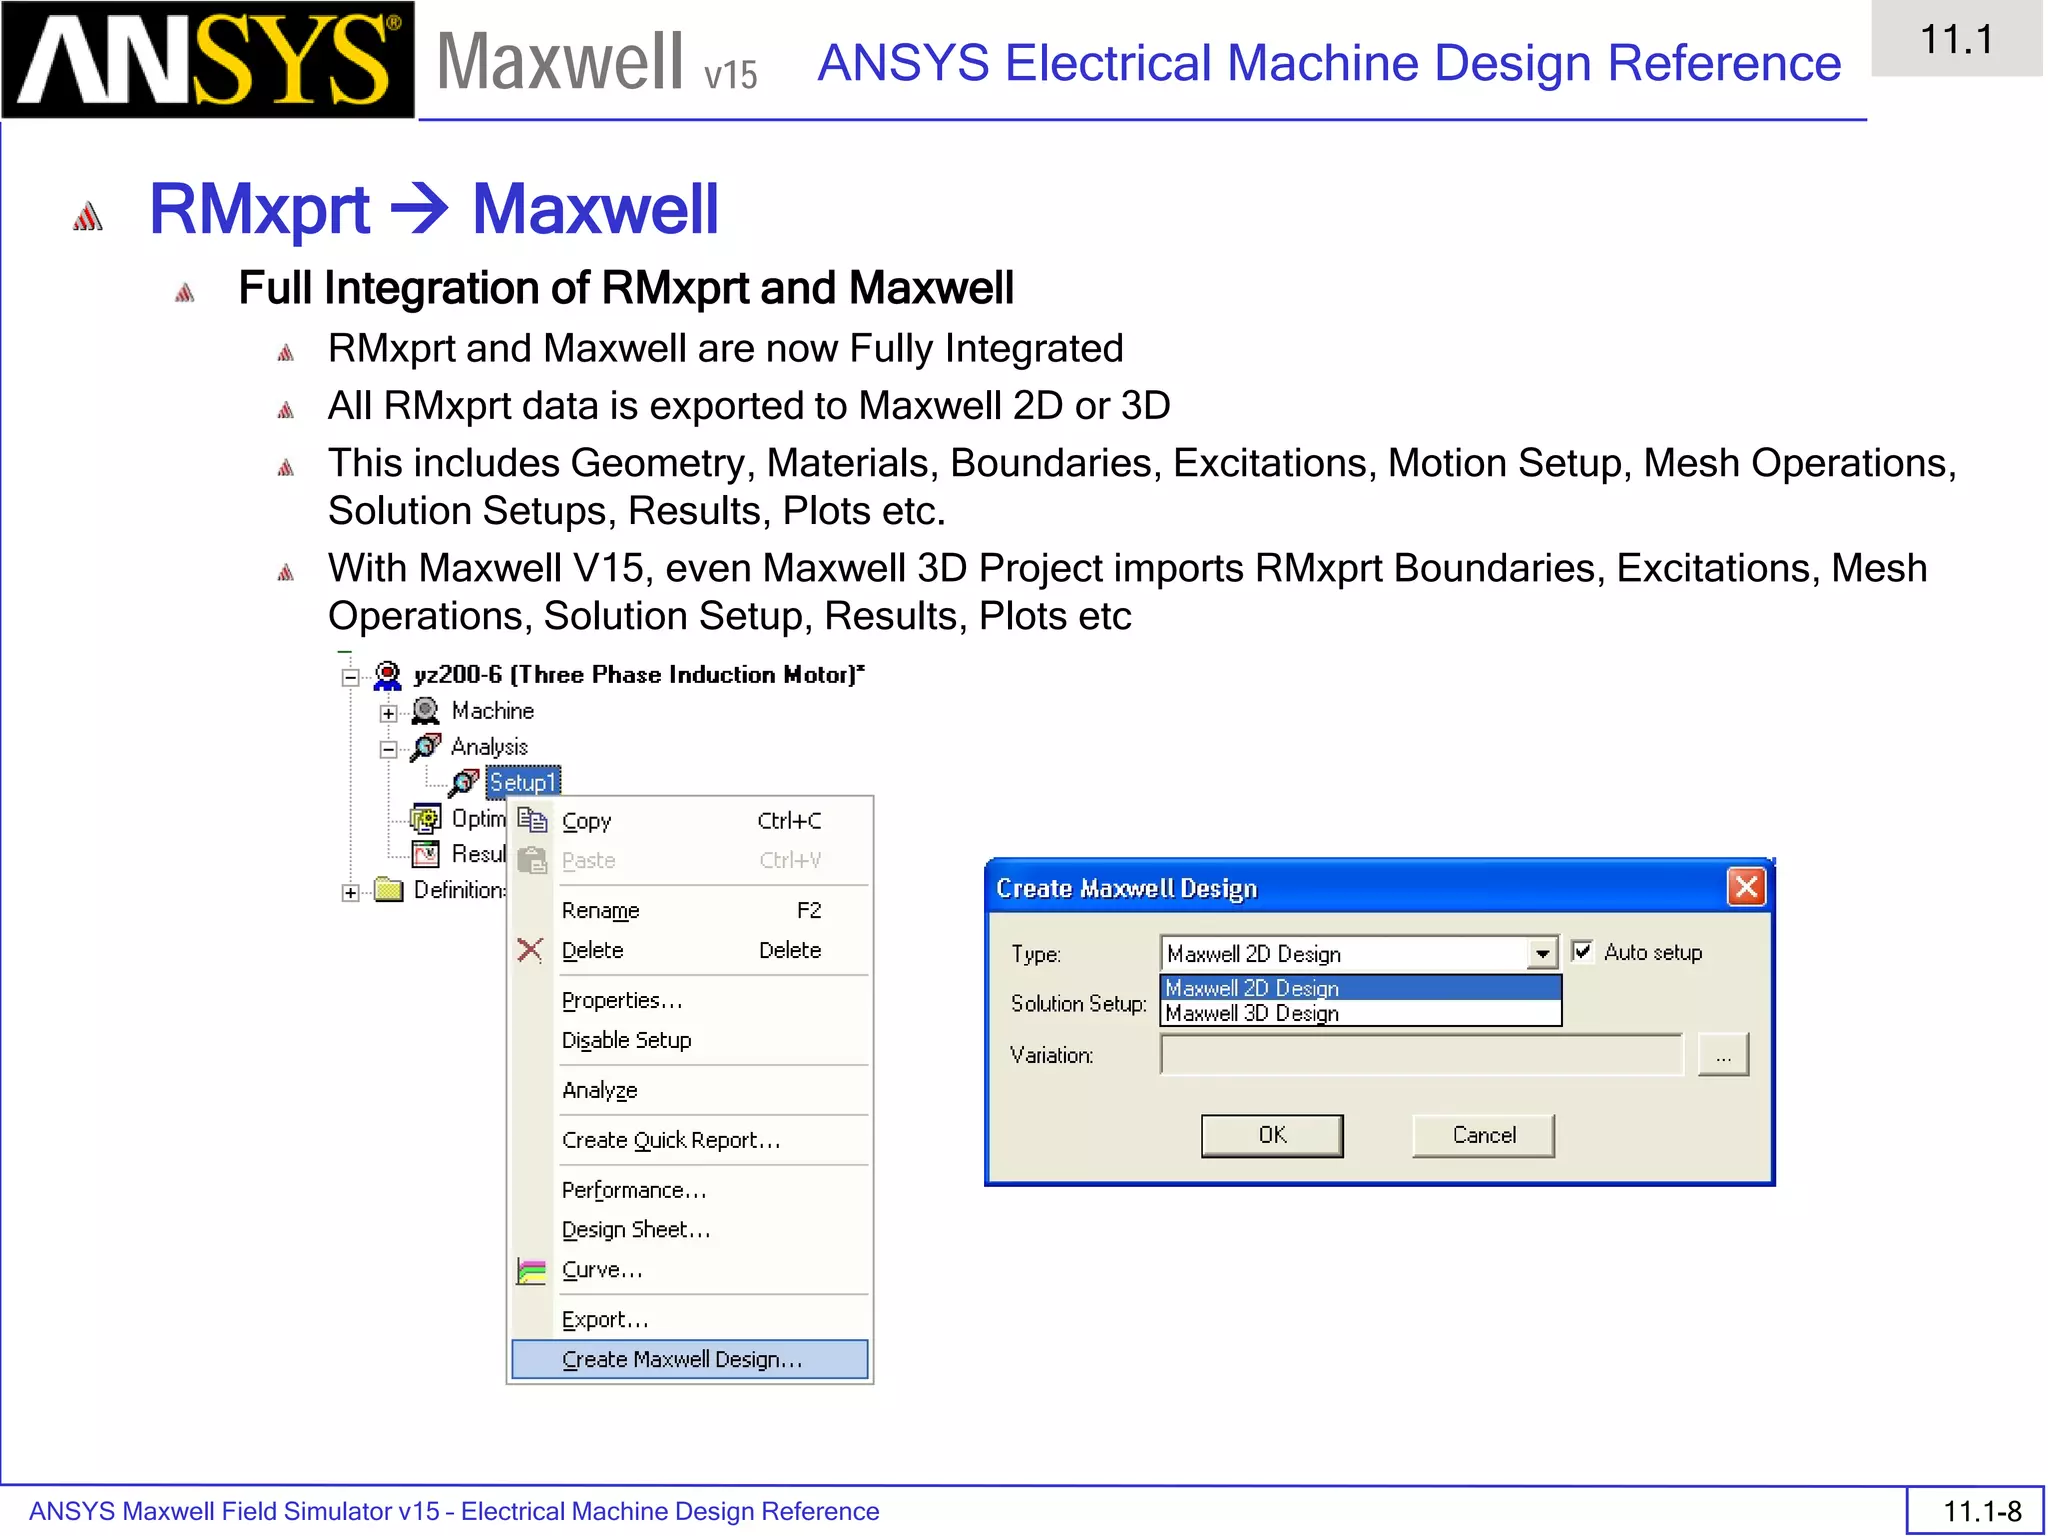
Task: Click the Analysis node icon
Action: pyautogui.click(x=425, y=747)
